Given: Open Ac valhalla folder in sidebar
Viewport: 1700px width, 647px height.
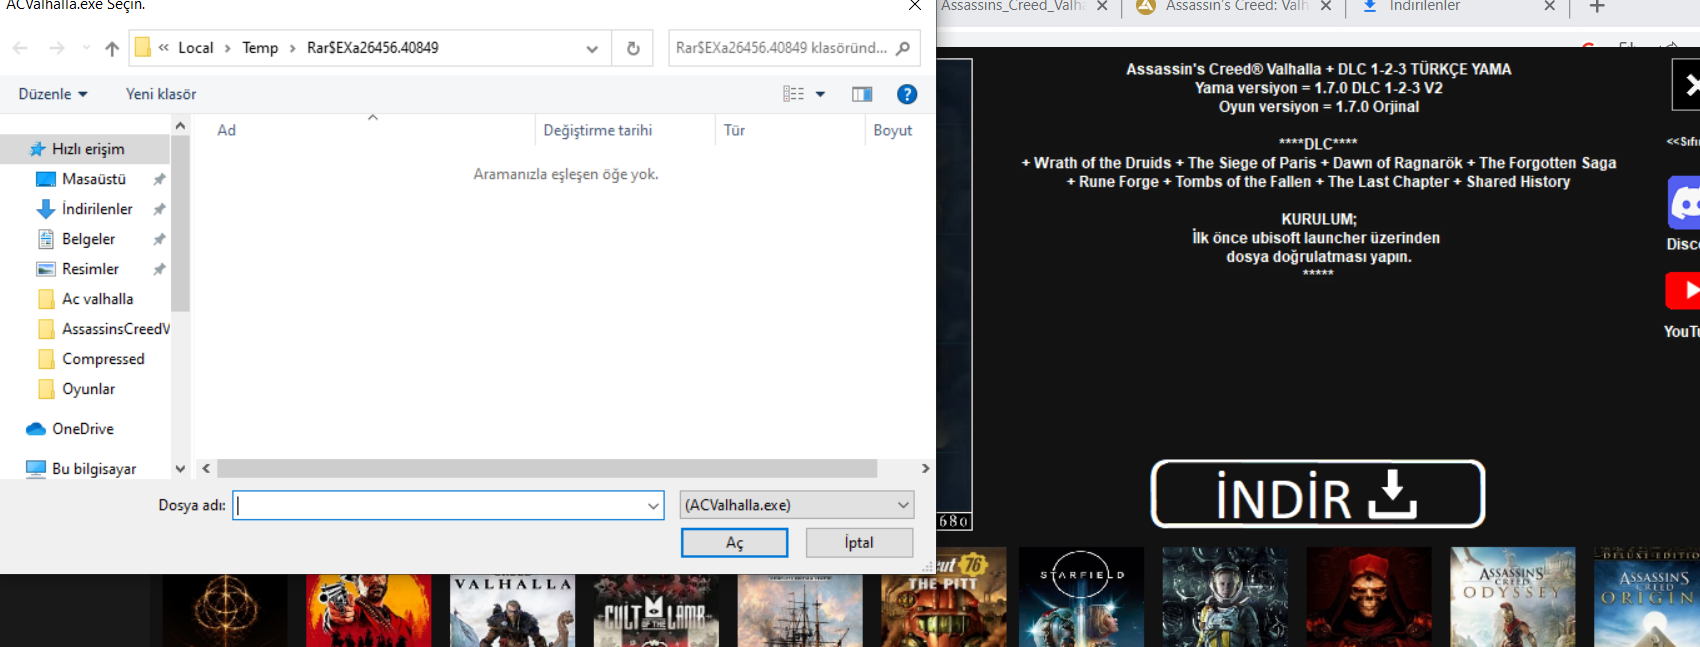Looking at the screenshot, I should (97, 299).
